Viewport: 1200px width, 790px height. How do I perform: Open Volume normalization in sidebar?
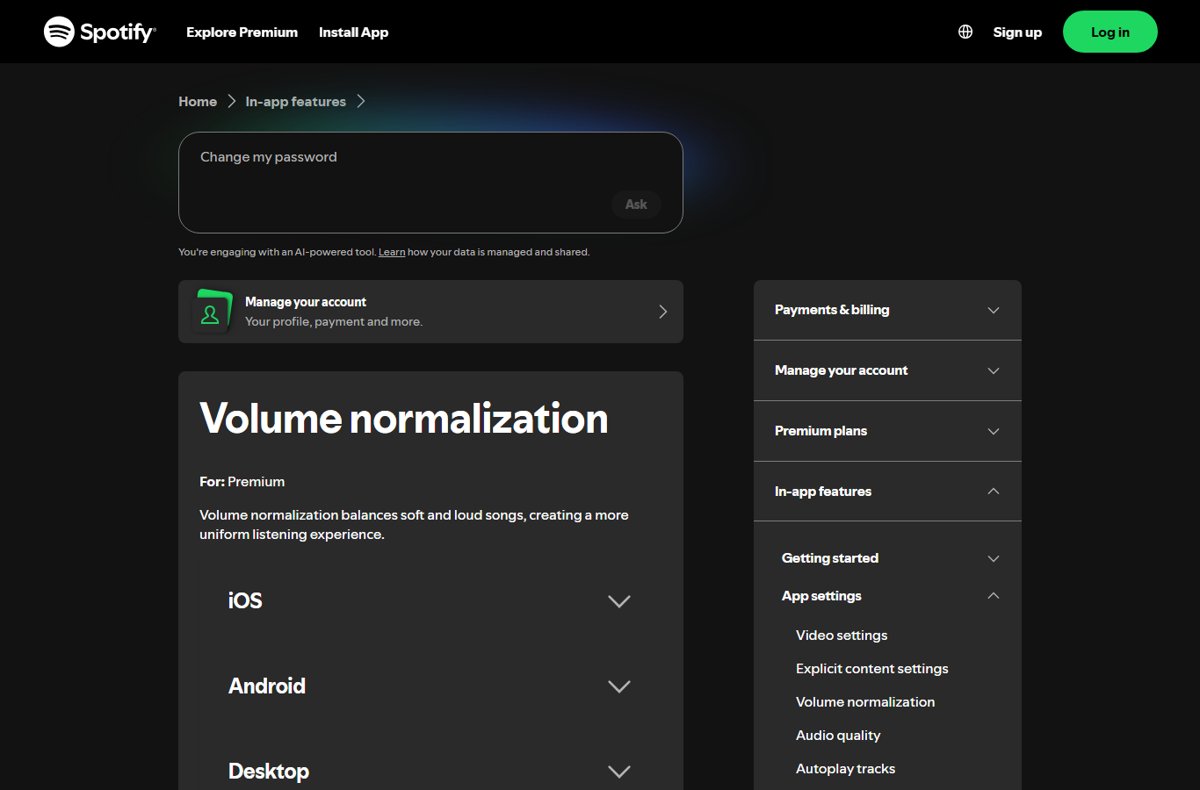[x=865, y=702]
